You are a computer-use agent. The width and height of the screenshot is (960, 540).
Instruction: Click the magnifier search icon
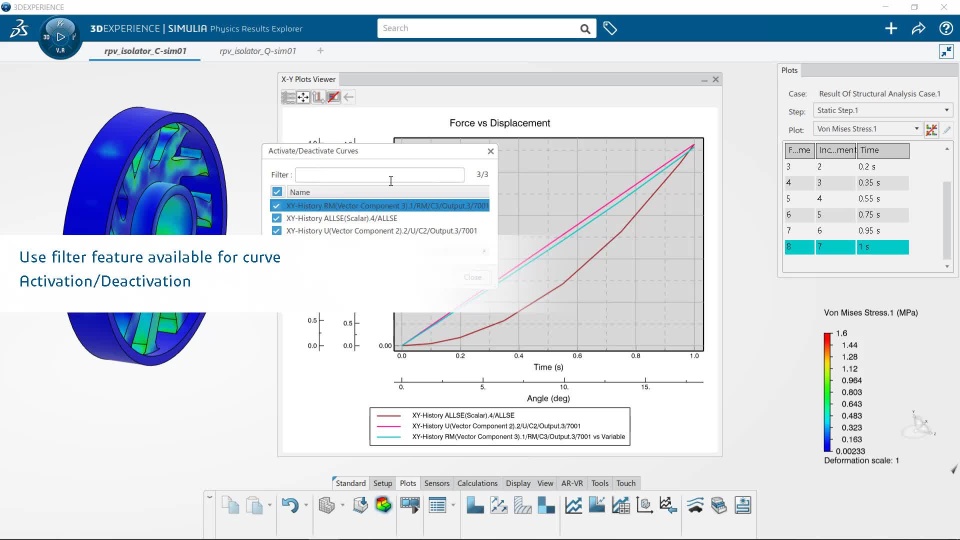[x=585, y=29]
